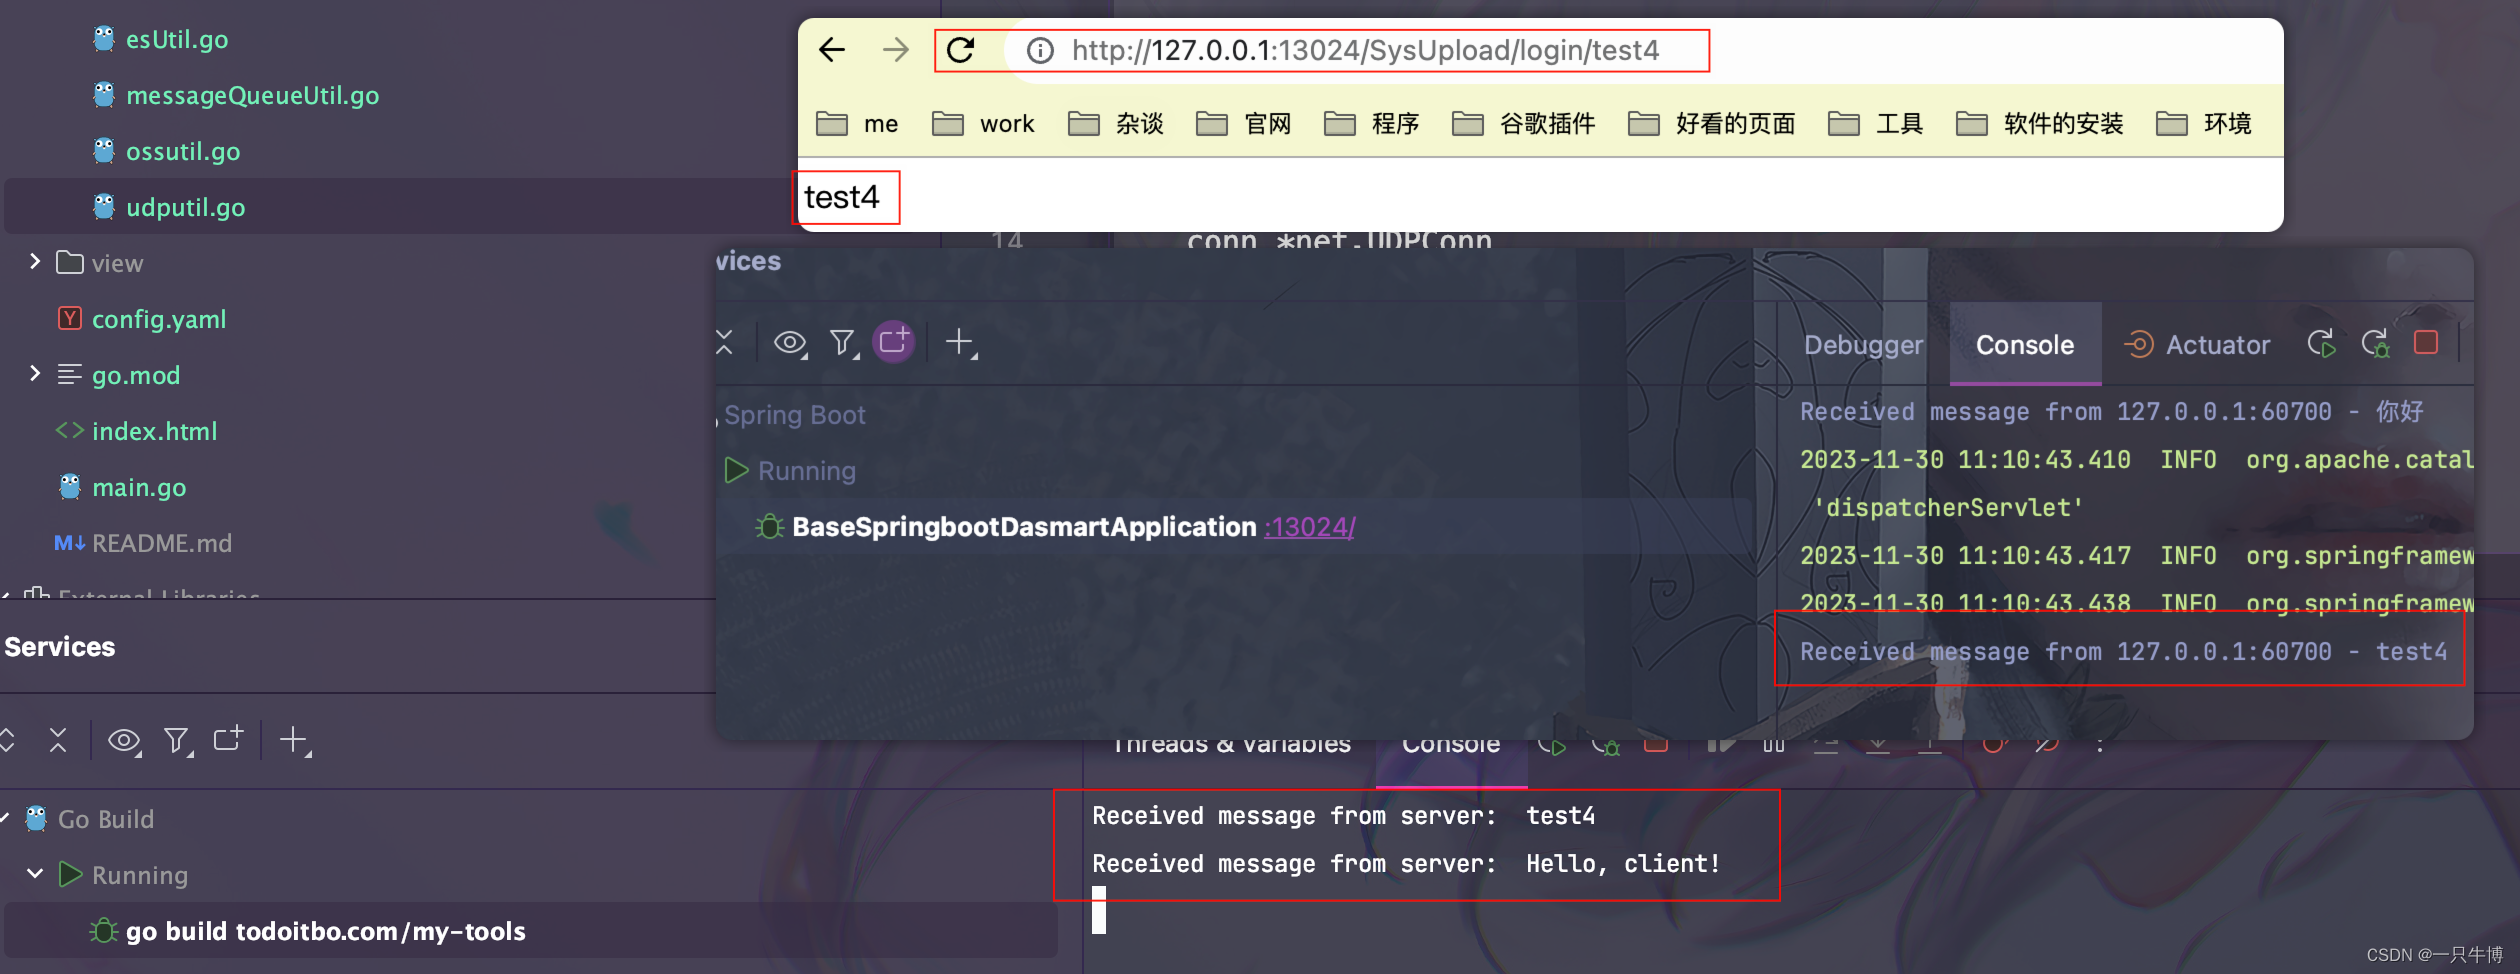Click the stop button in Spring Boot console toolbar

click(2425, 343)
